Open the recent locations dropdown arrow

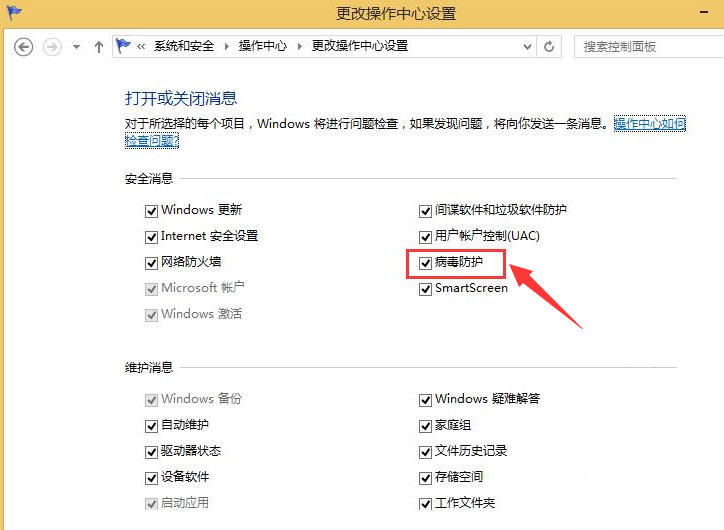click(77, 47)
